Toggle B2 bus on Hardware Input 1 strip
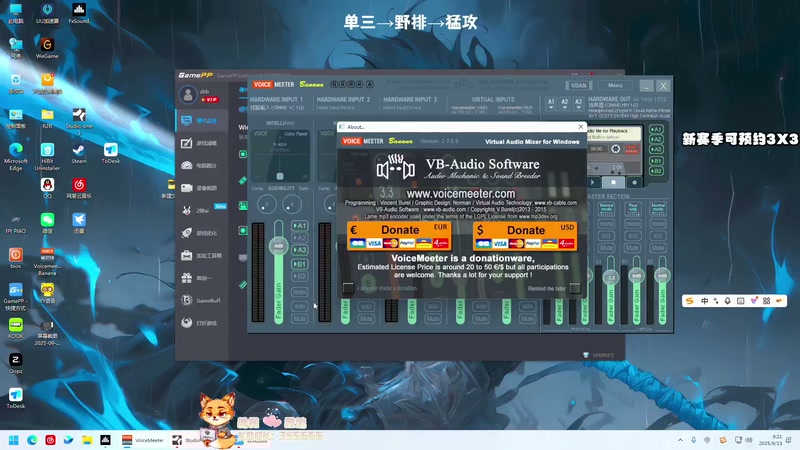The height and width of the screenshot is (450, 800). pyautogui.click(x=299, y=276)
